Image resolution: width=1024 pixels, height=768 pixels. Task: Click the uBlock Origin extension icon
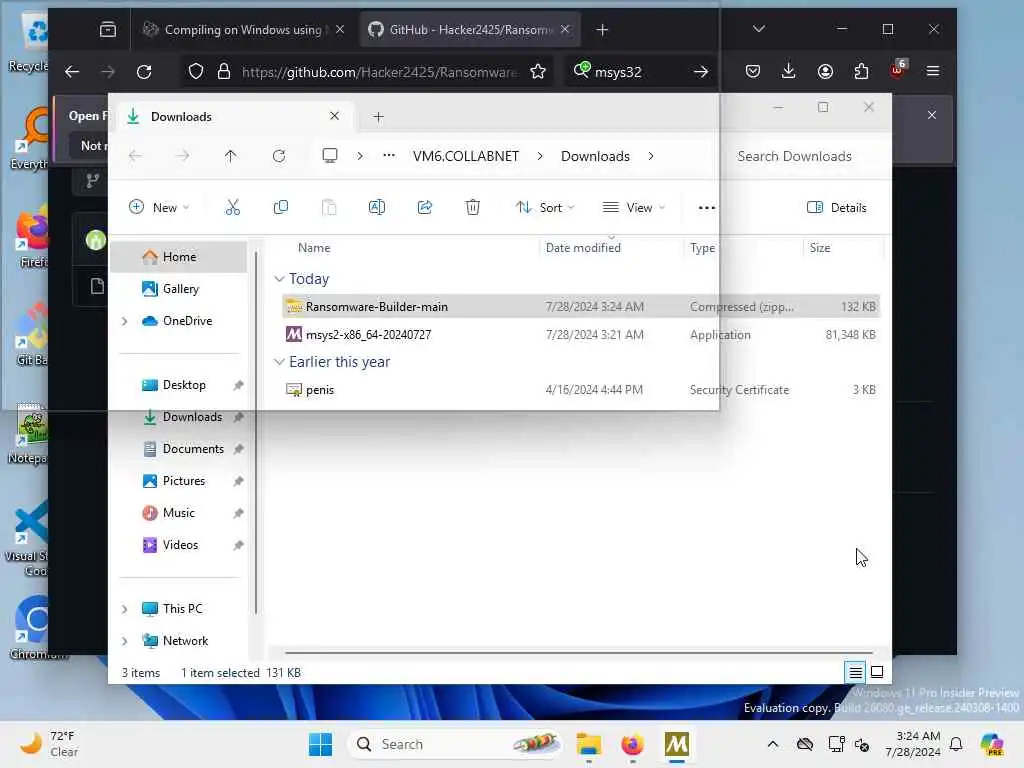[x=898, y=69]
